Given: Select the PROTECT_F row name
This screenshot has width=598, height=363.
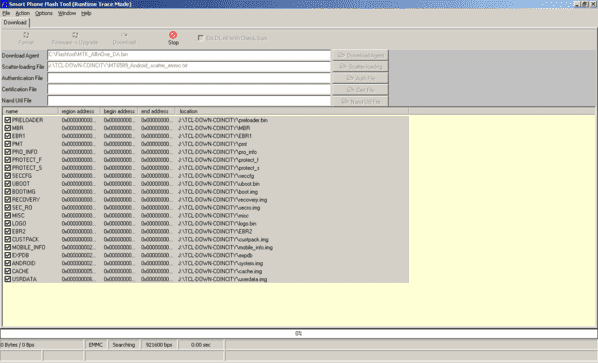Looking at the screenshot, I should click(27, 160).
